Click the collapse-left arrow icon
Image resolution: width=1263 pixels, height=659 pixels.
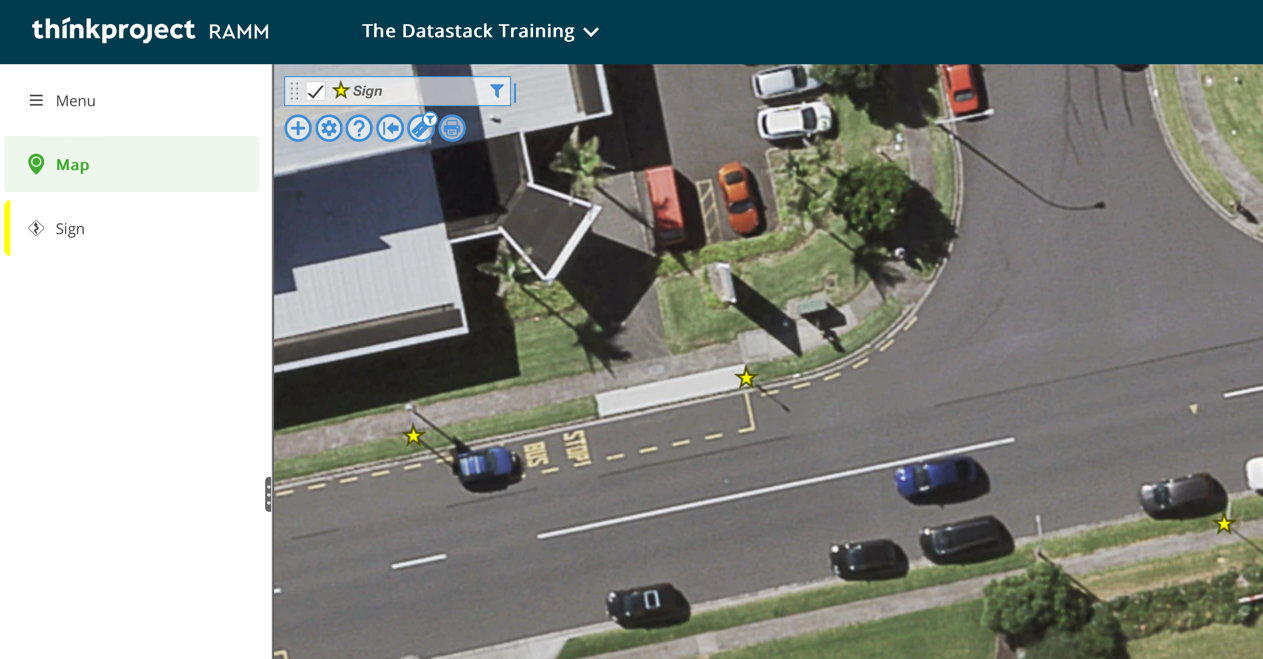point(390,128)
